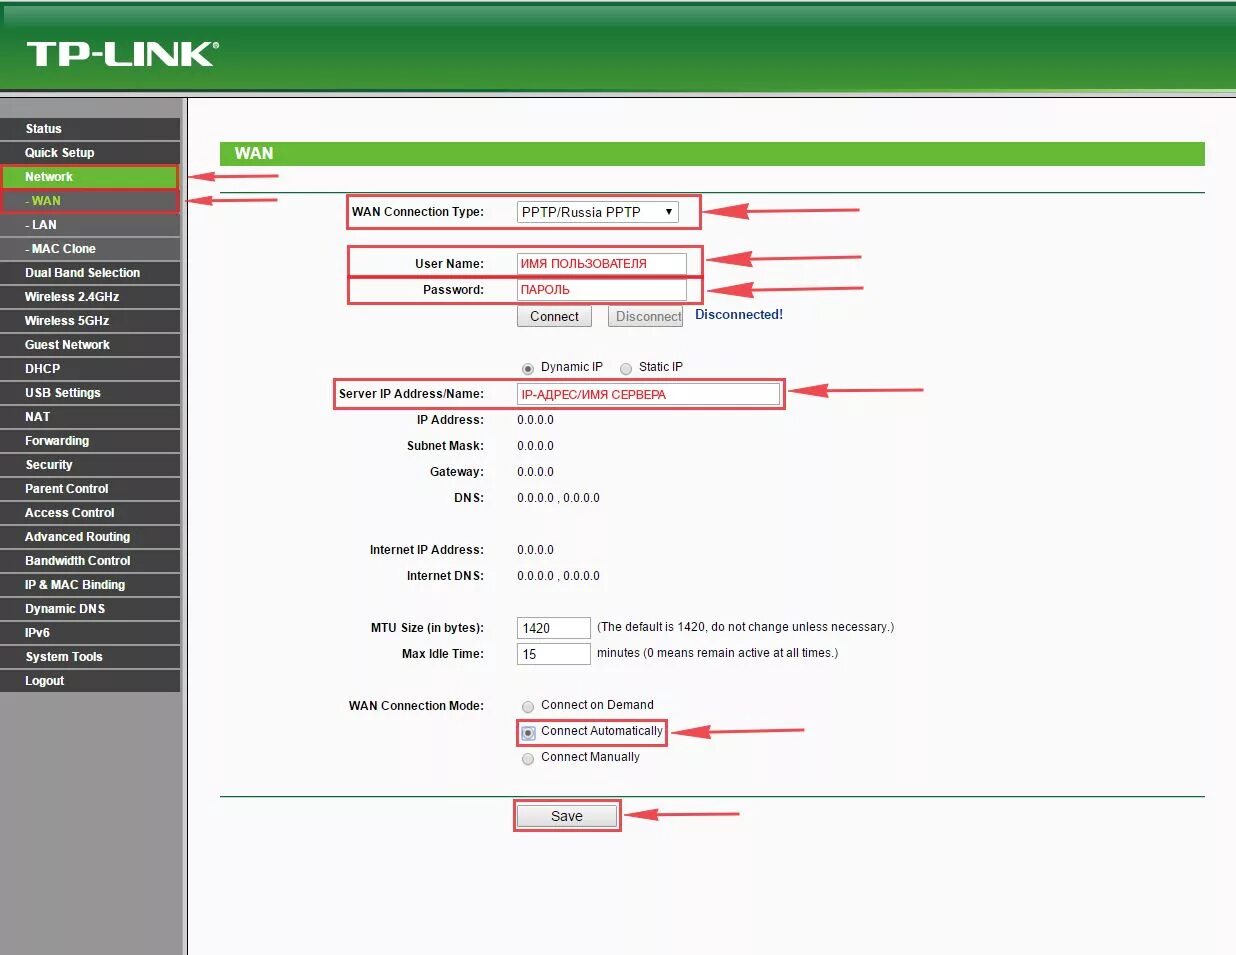Click the IP Address value 0.0.0.0
The width and height of the screenshot is (1236, 955).
(x=535, y=420)
